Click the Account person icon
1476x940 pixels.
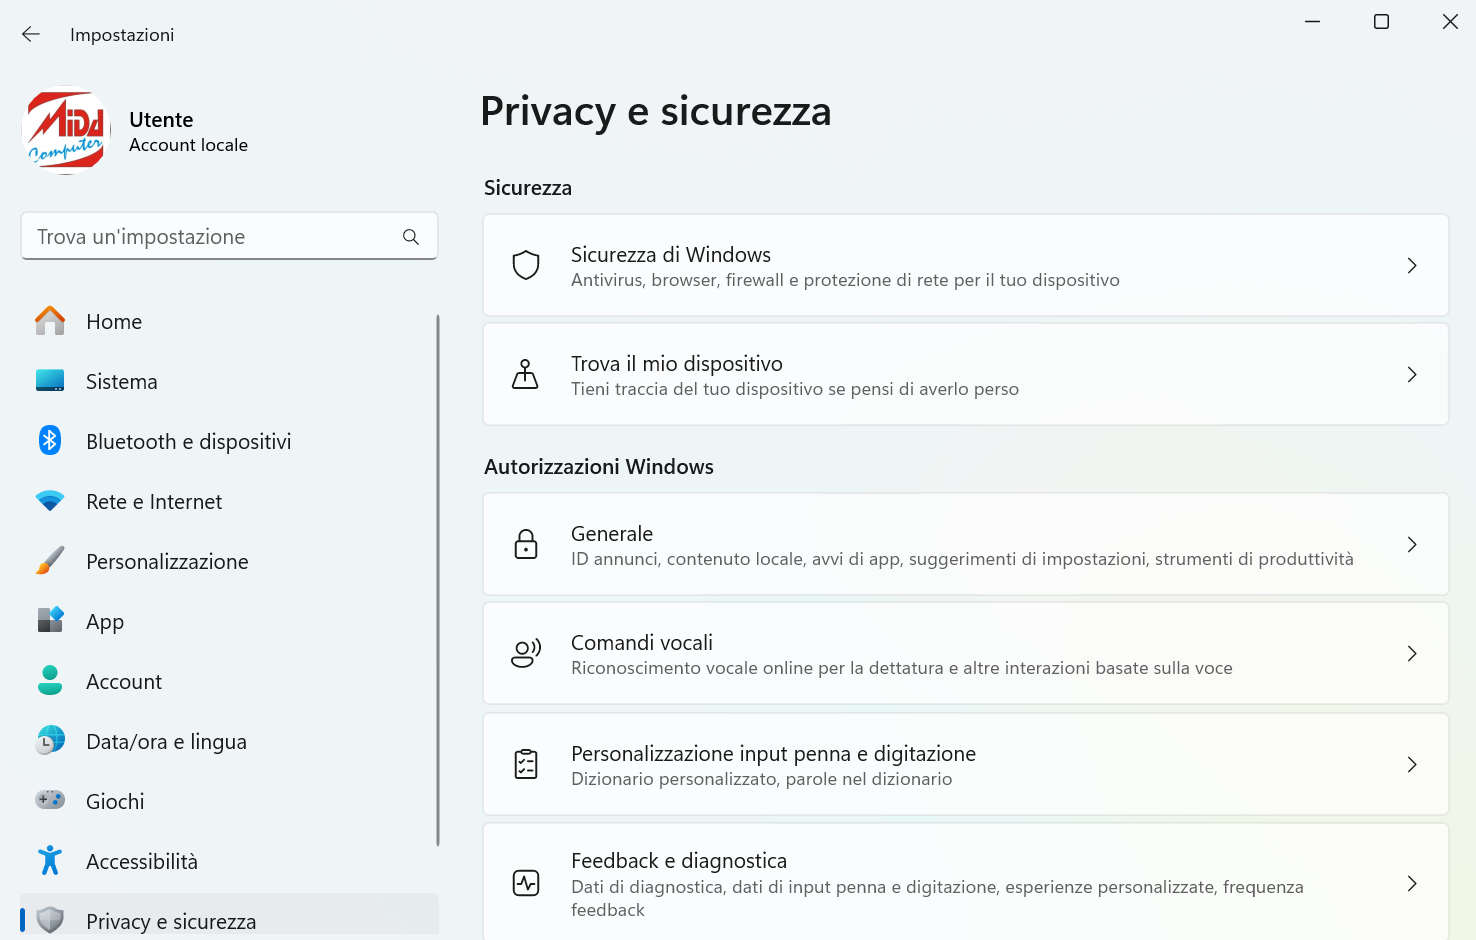(50, 681)
